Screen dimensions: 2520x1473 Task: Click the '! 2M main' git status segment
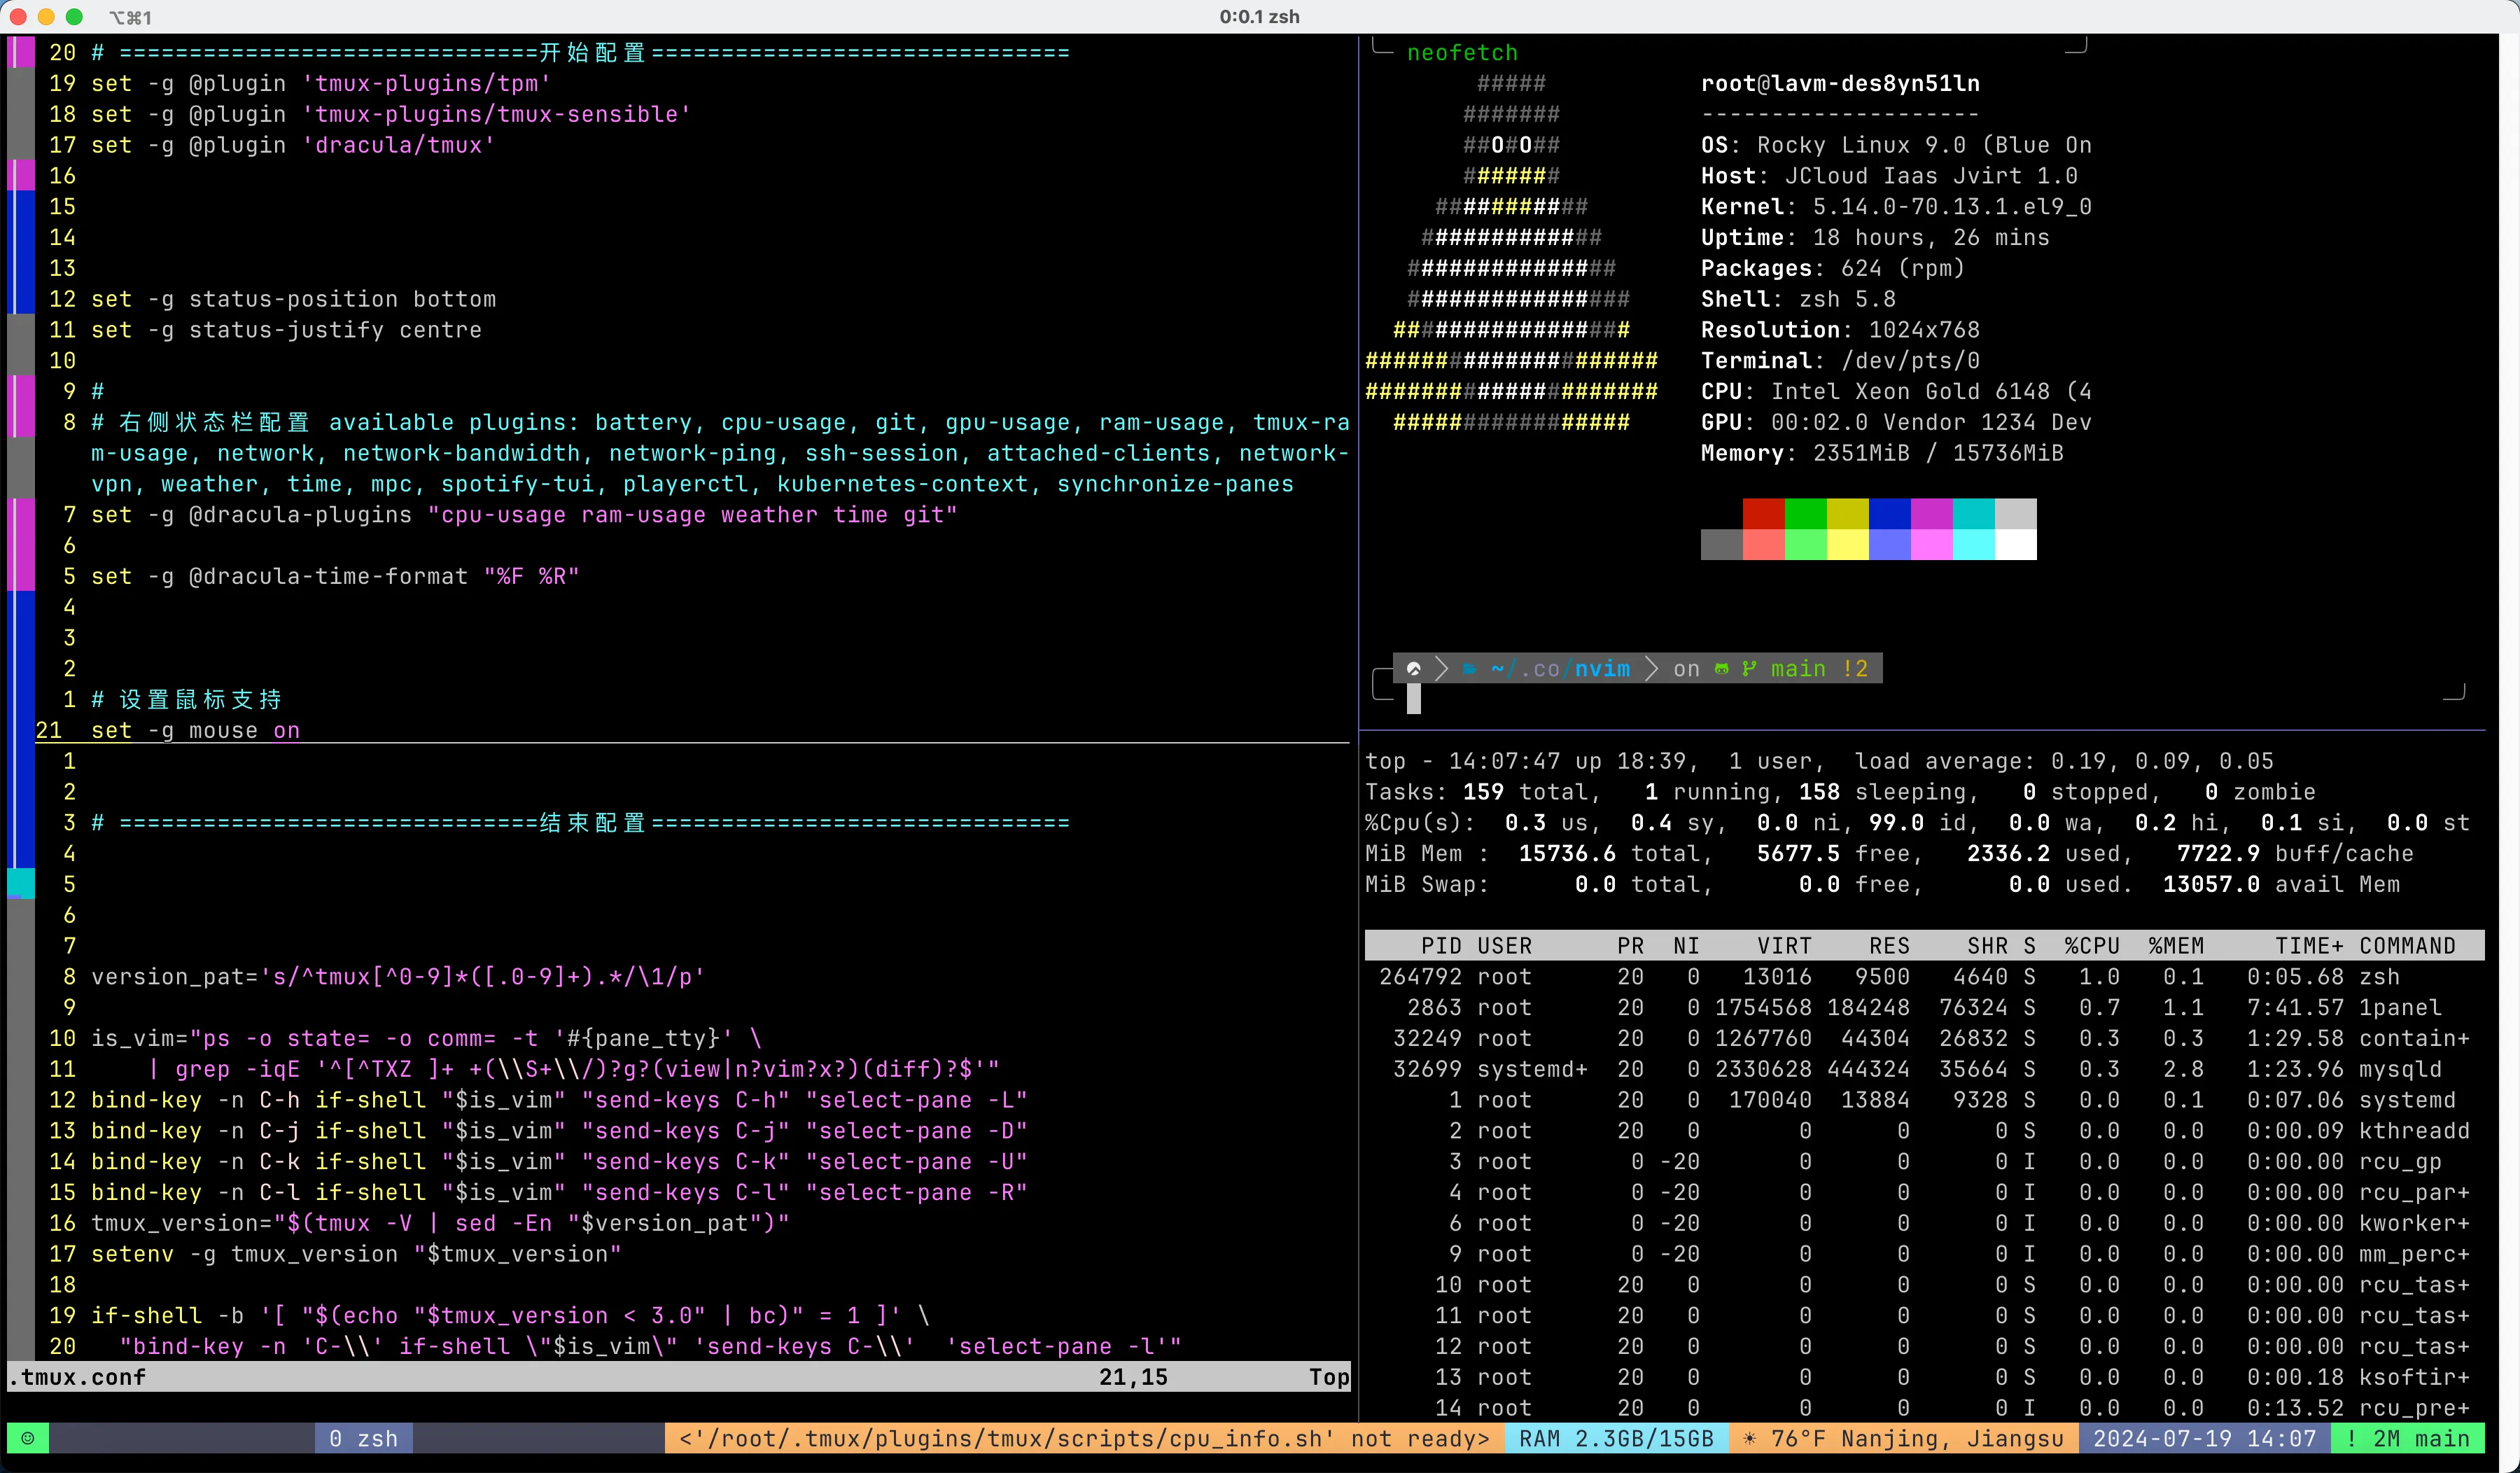tap(2408, 1438)
